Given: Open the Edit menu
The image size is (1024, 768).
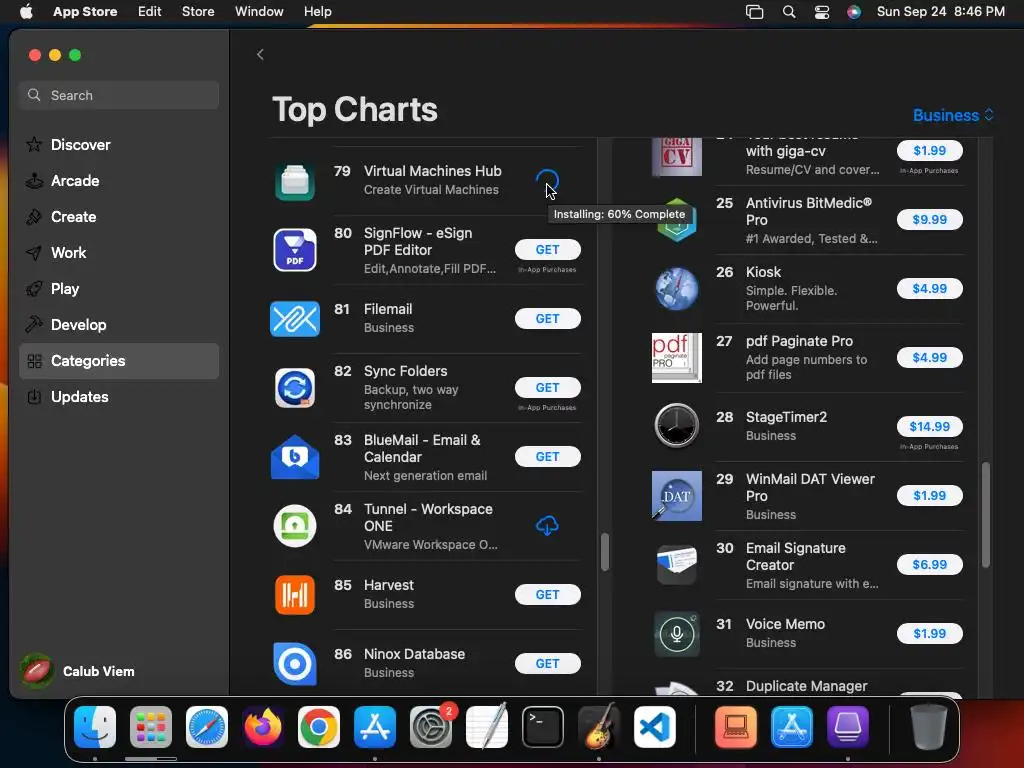Looking at the screenshot, I should (x=150, y=12).
